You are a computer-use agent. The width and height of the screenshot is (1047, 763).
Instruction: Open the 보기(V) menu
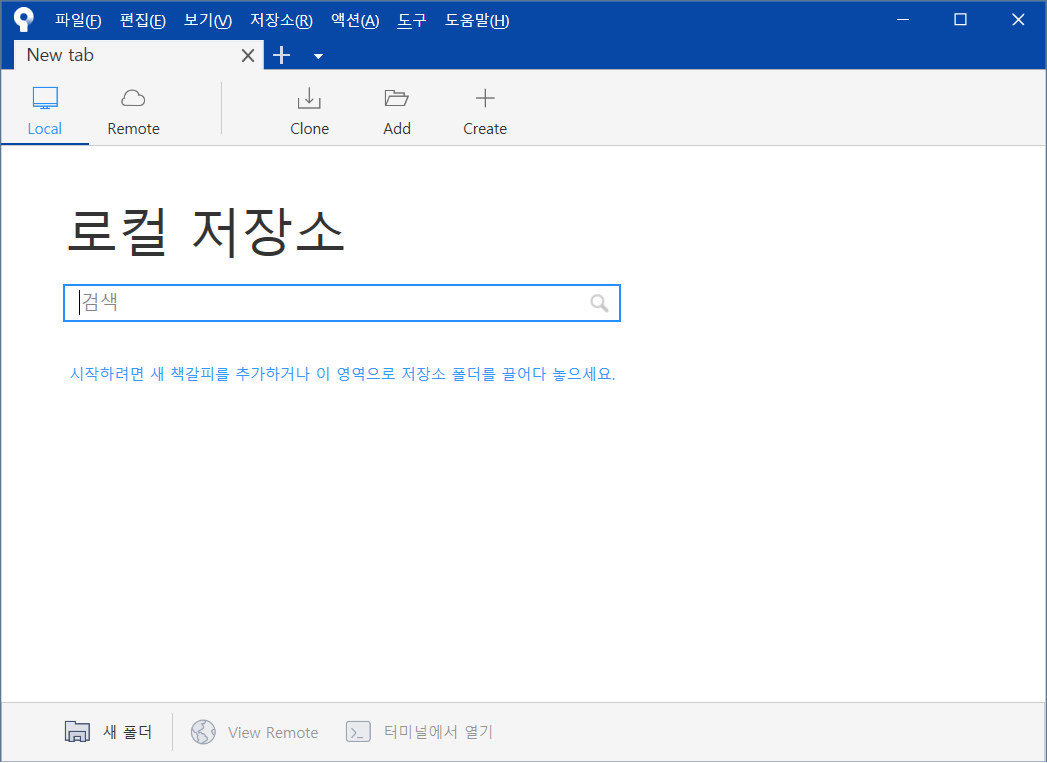coord(208,21)
